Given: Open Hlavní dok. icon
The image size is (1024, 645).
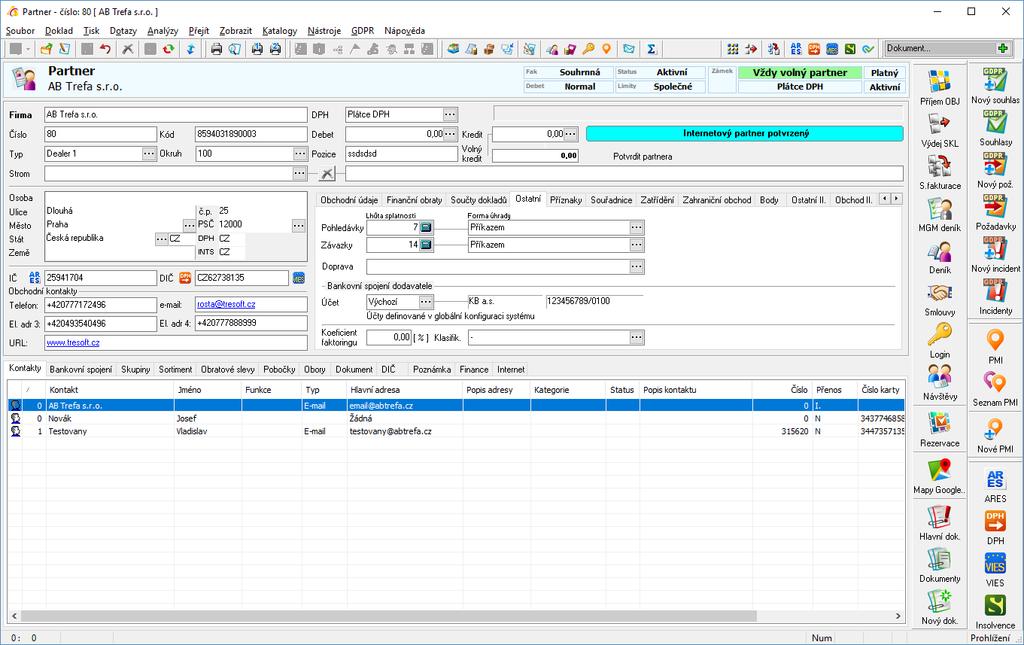Looking at the screenshot, I should pos(939,523).
